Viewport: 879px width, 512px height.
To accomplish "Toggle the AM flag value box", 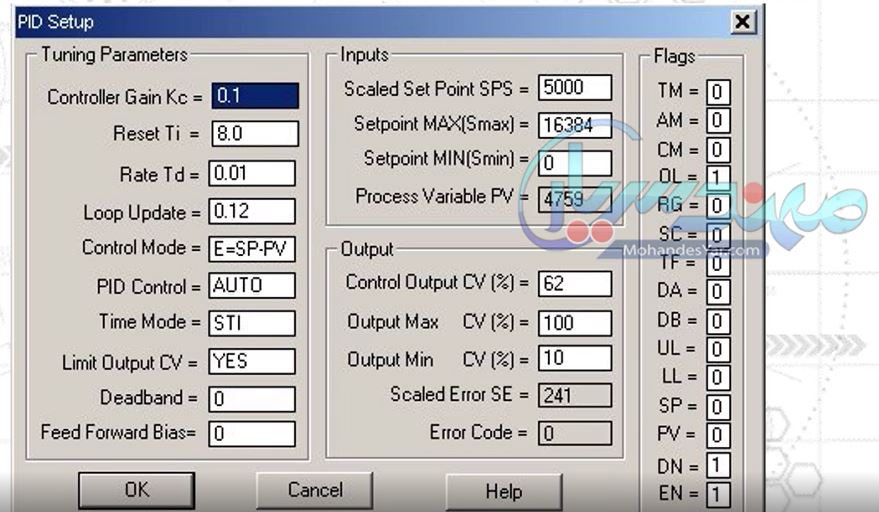I will (x=718, y=121).
